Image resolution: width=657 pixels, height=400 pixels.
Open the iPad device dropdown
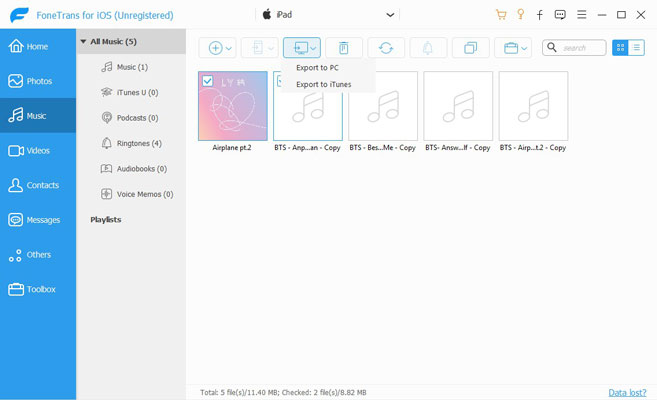pyautogui.click(x=328, y=15)
